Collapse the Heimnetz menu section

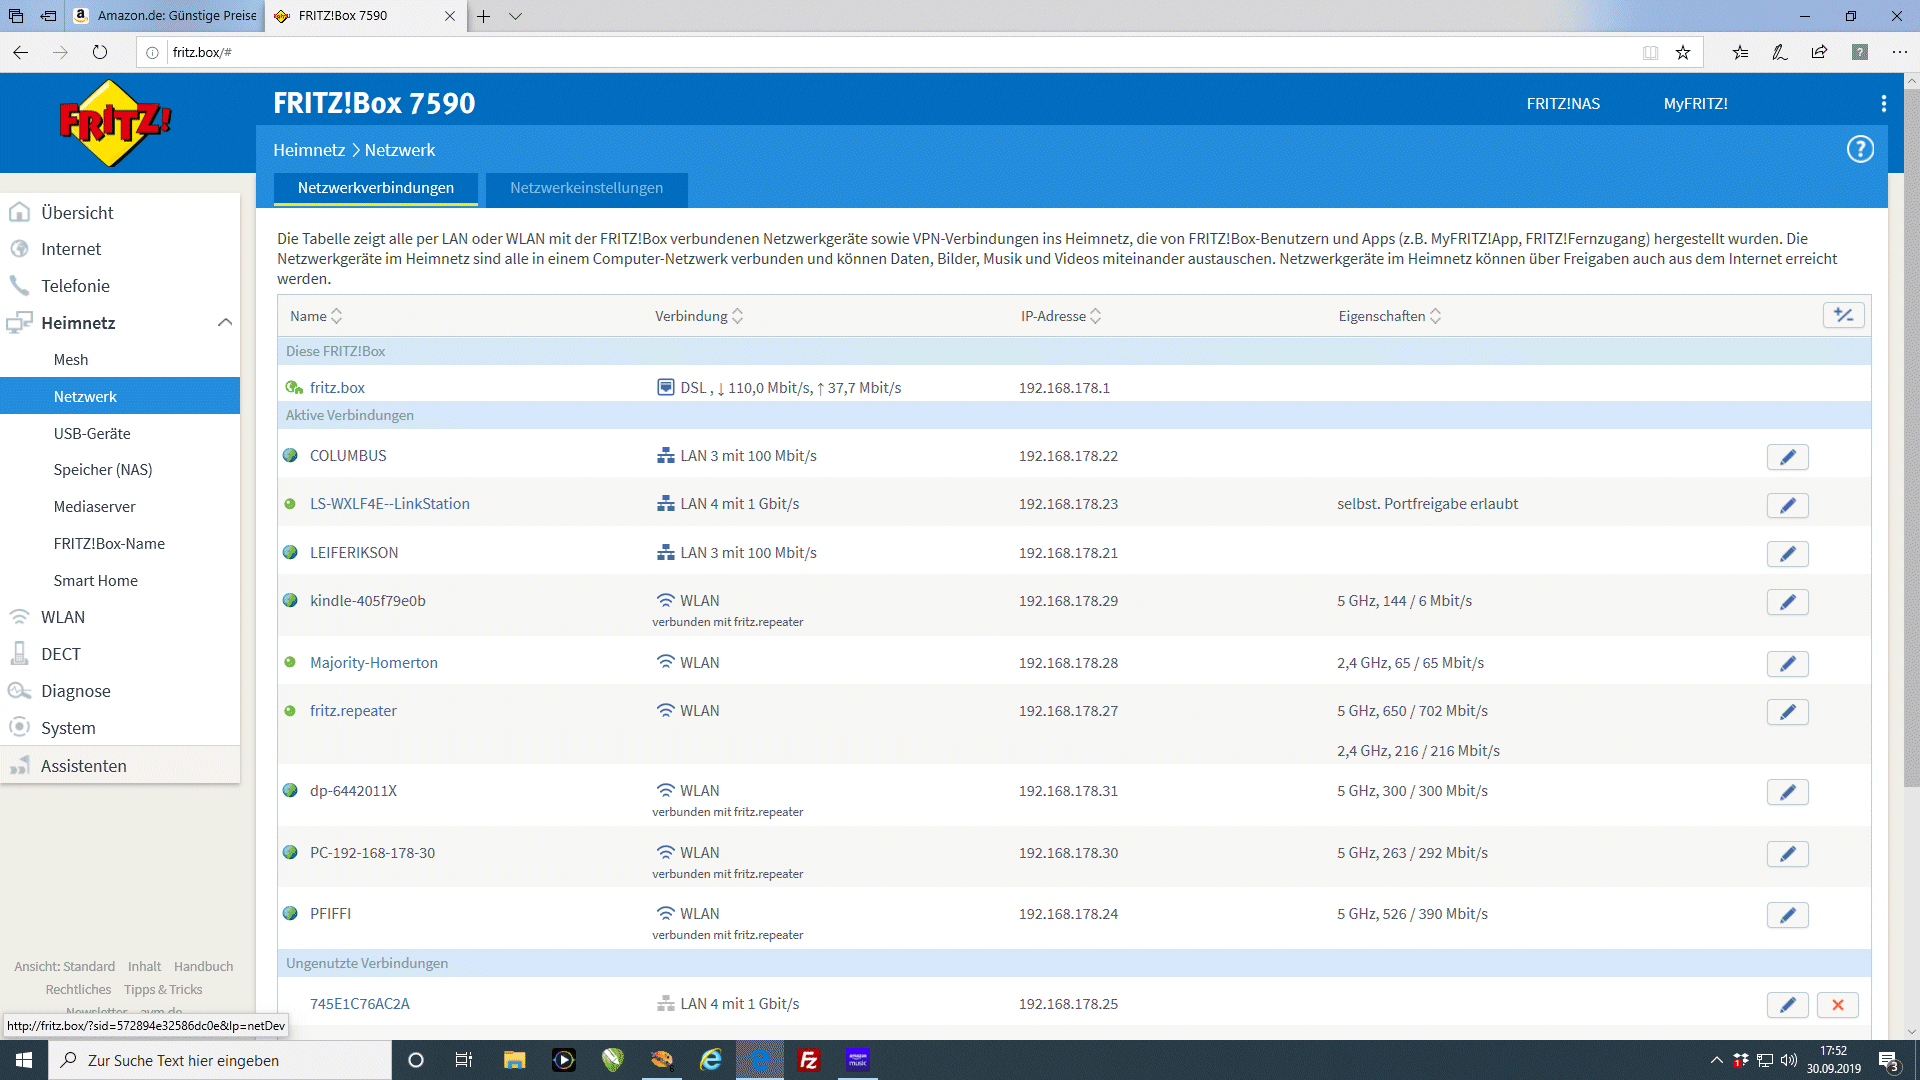click(x=224, y=322)
